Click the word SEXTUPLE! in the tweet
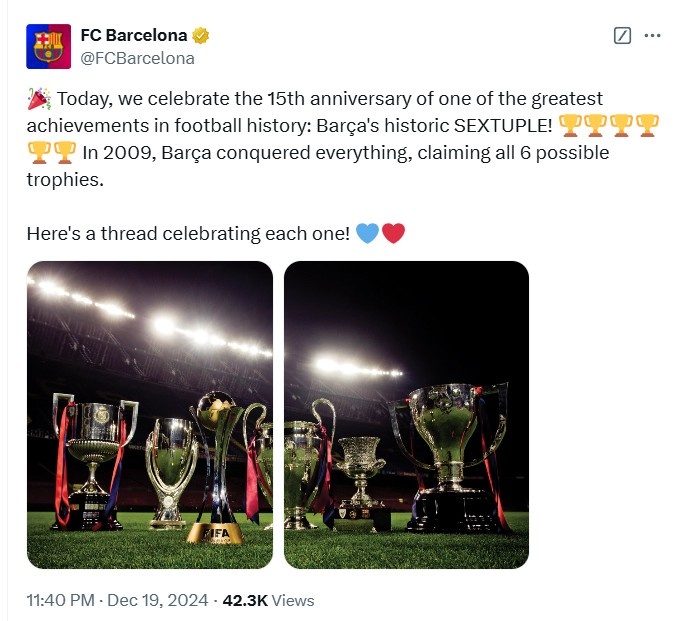The width and height of the screenshot is (676, 621). (502, 126)
